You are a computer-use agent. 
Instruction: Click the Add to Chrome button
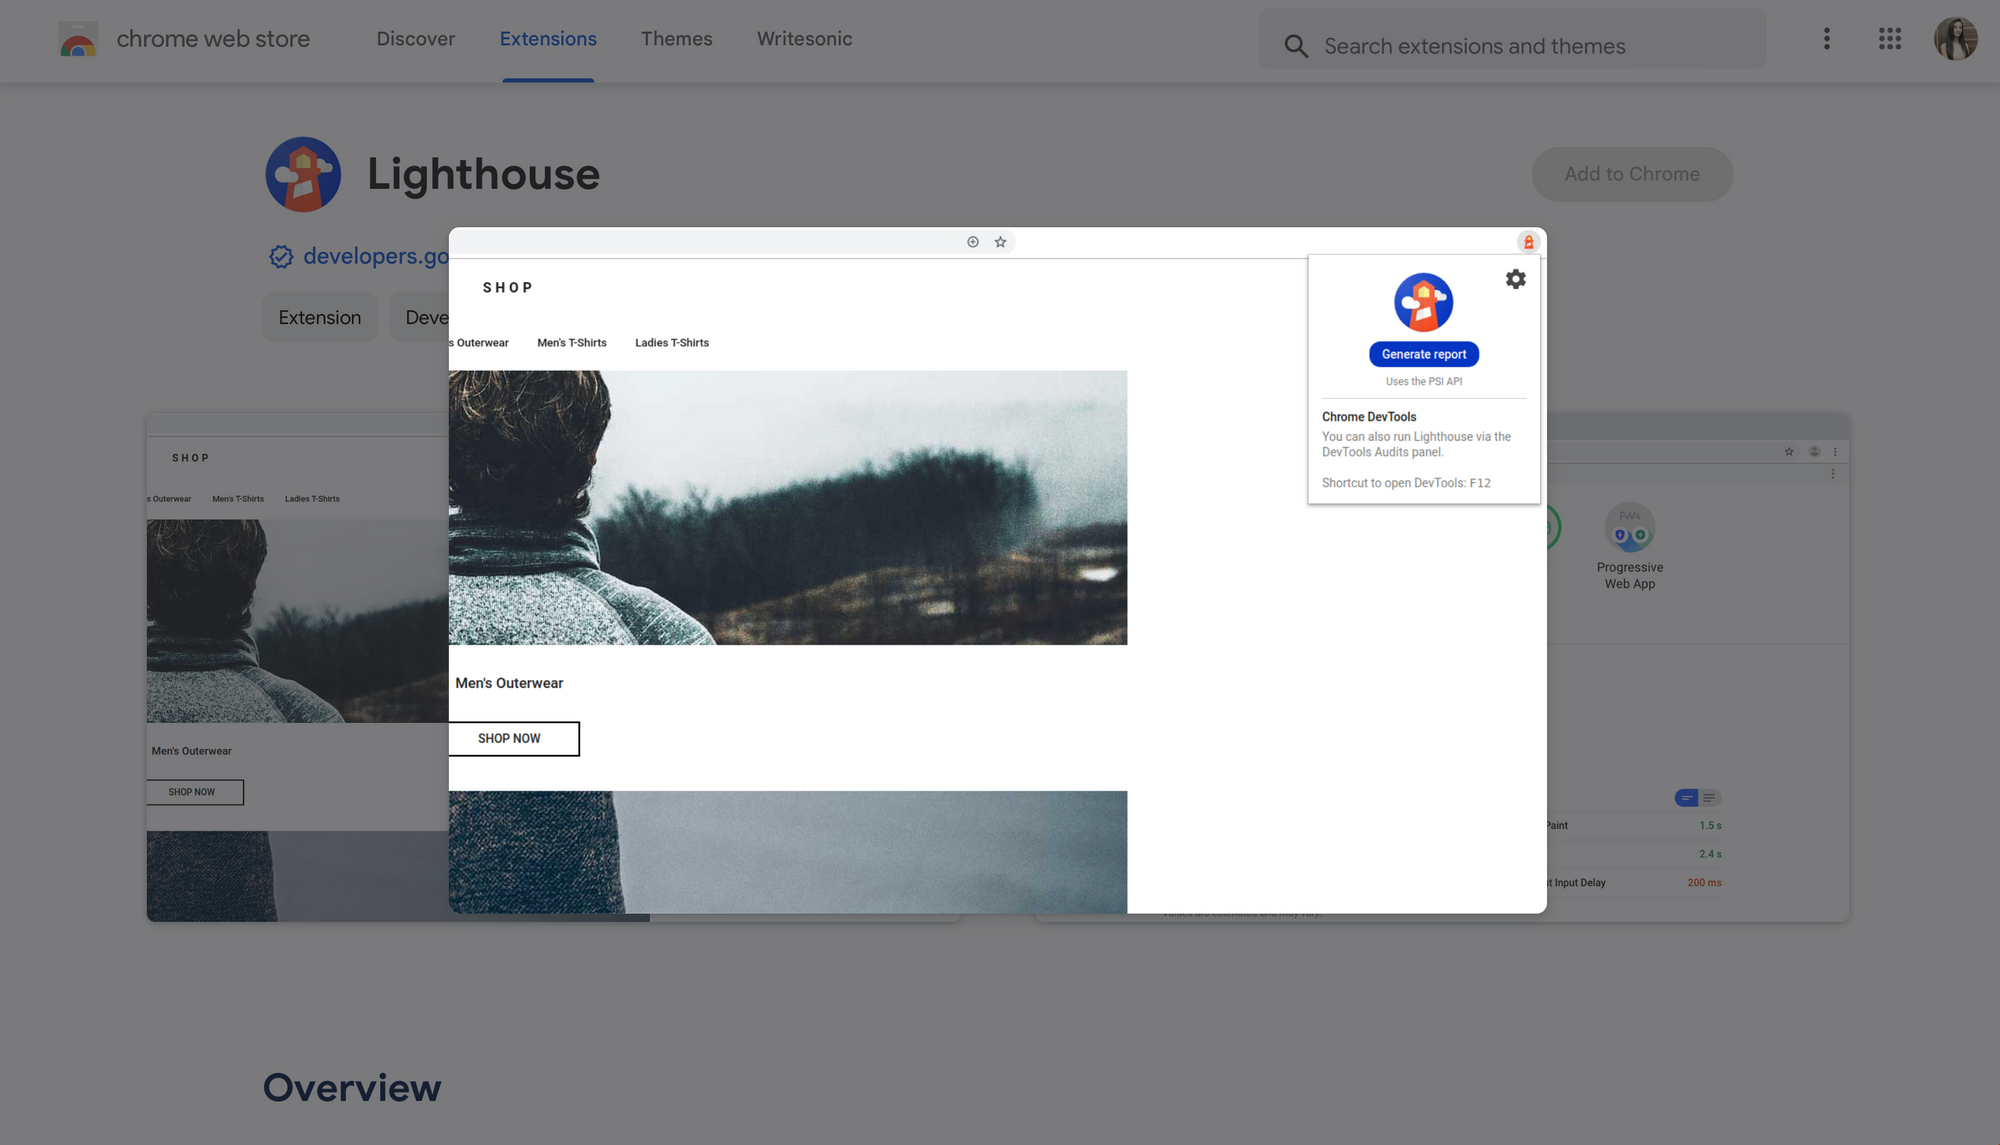click(x=1631, y=173)
